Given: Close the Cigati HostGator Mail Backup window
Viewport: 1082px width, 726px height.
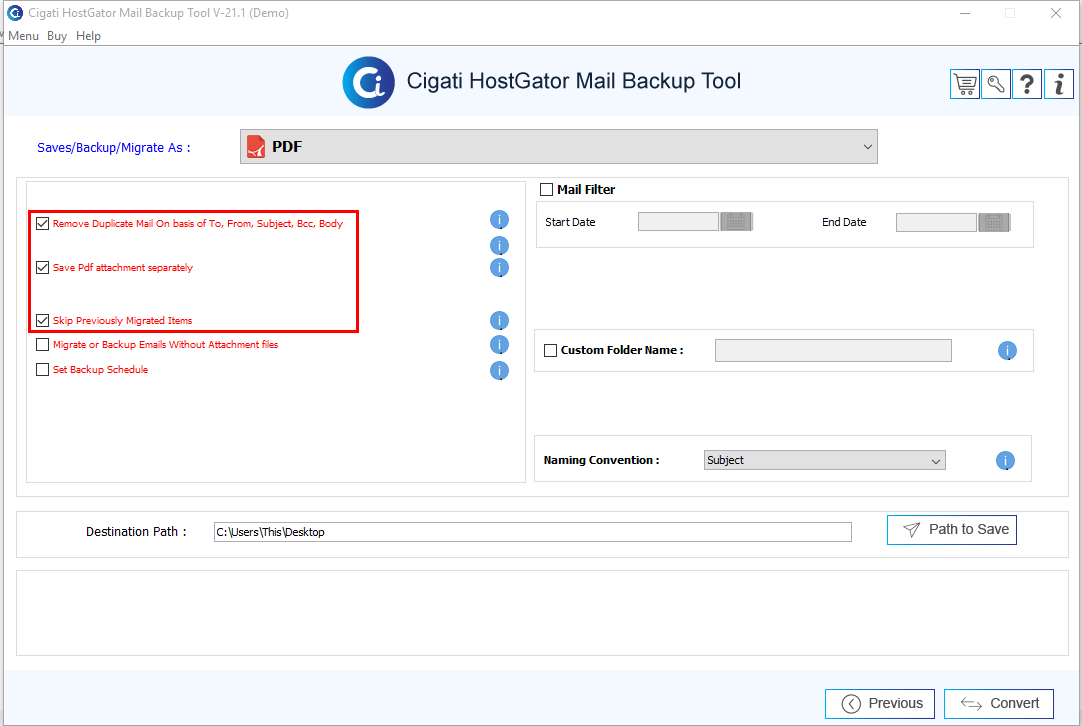Looking at the screenshot, I should [1056, 13].
